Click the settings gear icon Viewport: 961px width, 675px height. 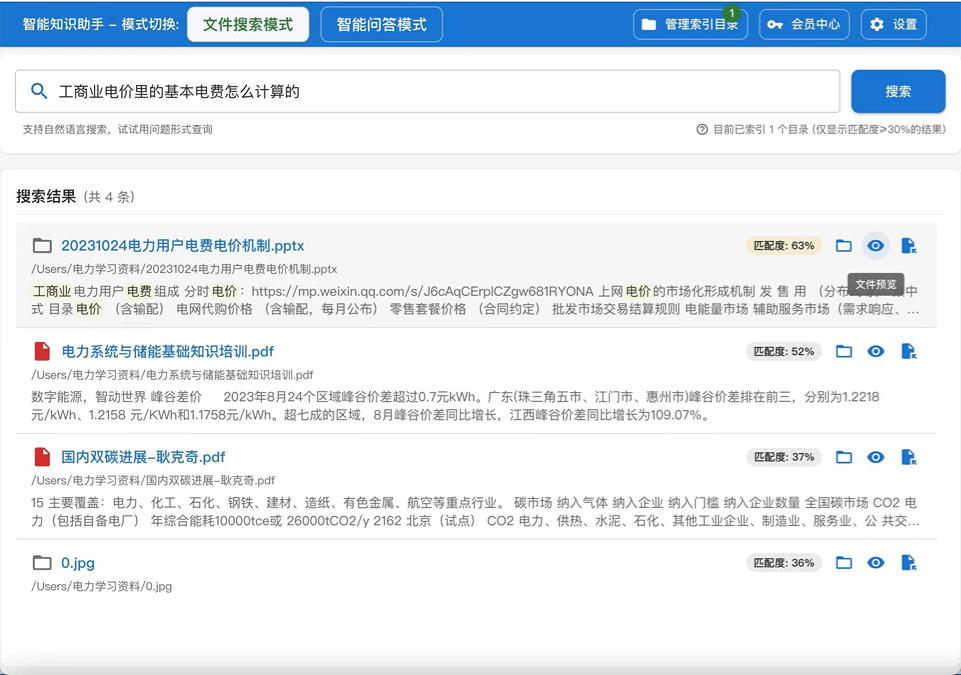point(874,24)
